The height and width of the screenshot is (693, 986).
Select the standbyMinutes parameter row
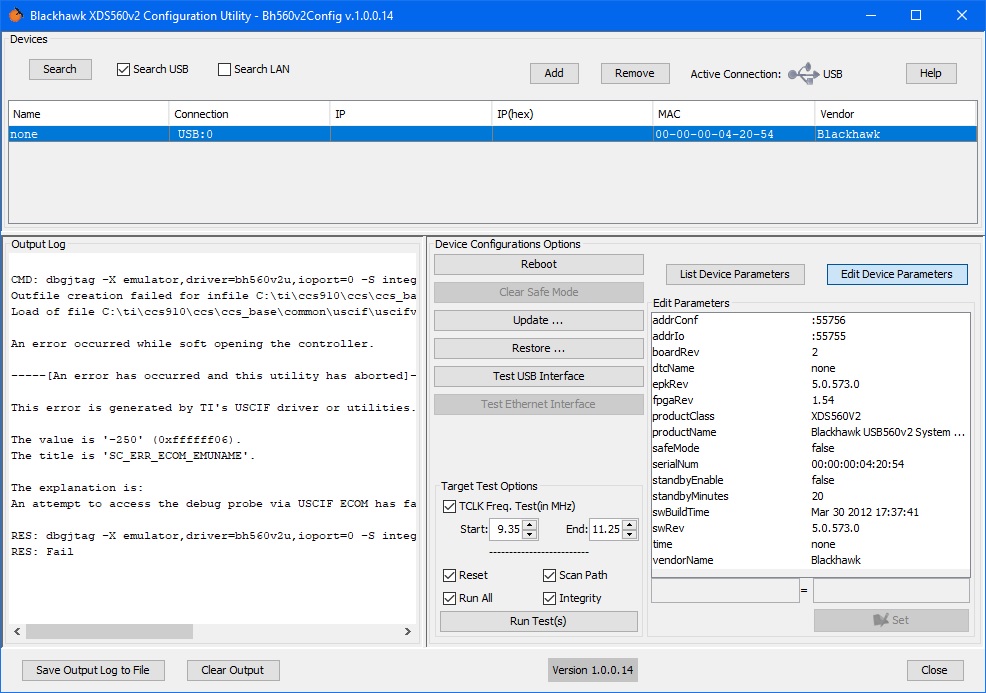tap(811, 496)
